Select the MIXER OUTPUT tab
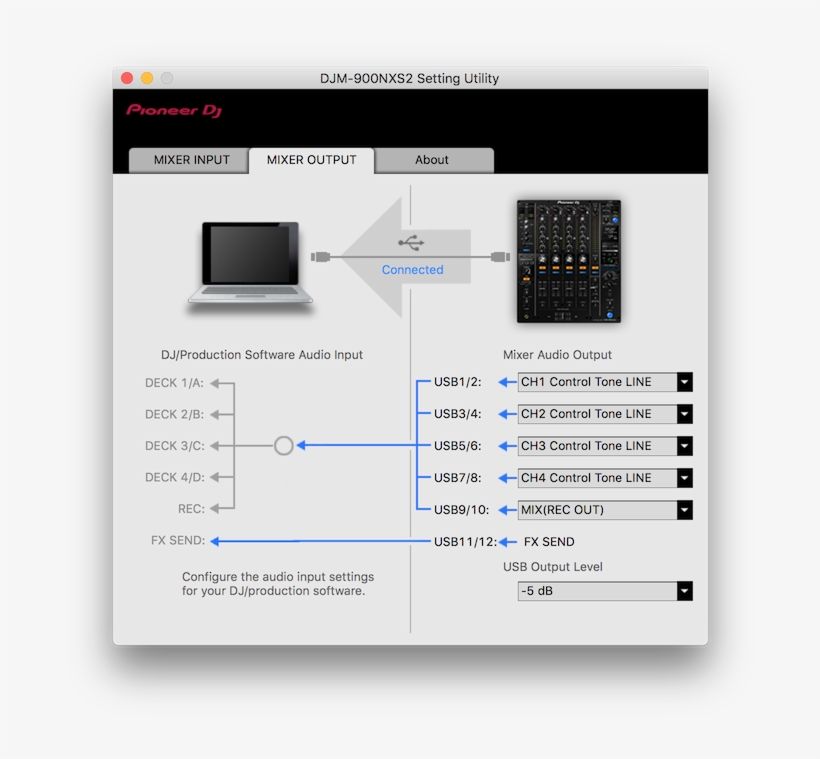The image size is (820, 759). pyautogui.click(x=312, y=160)
